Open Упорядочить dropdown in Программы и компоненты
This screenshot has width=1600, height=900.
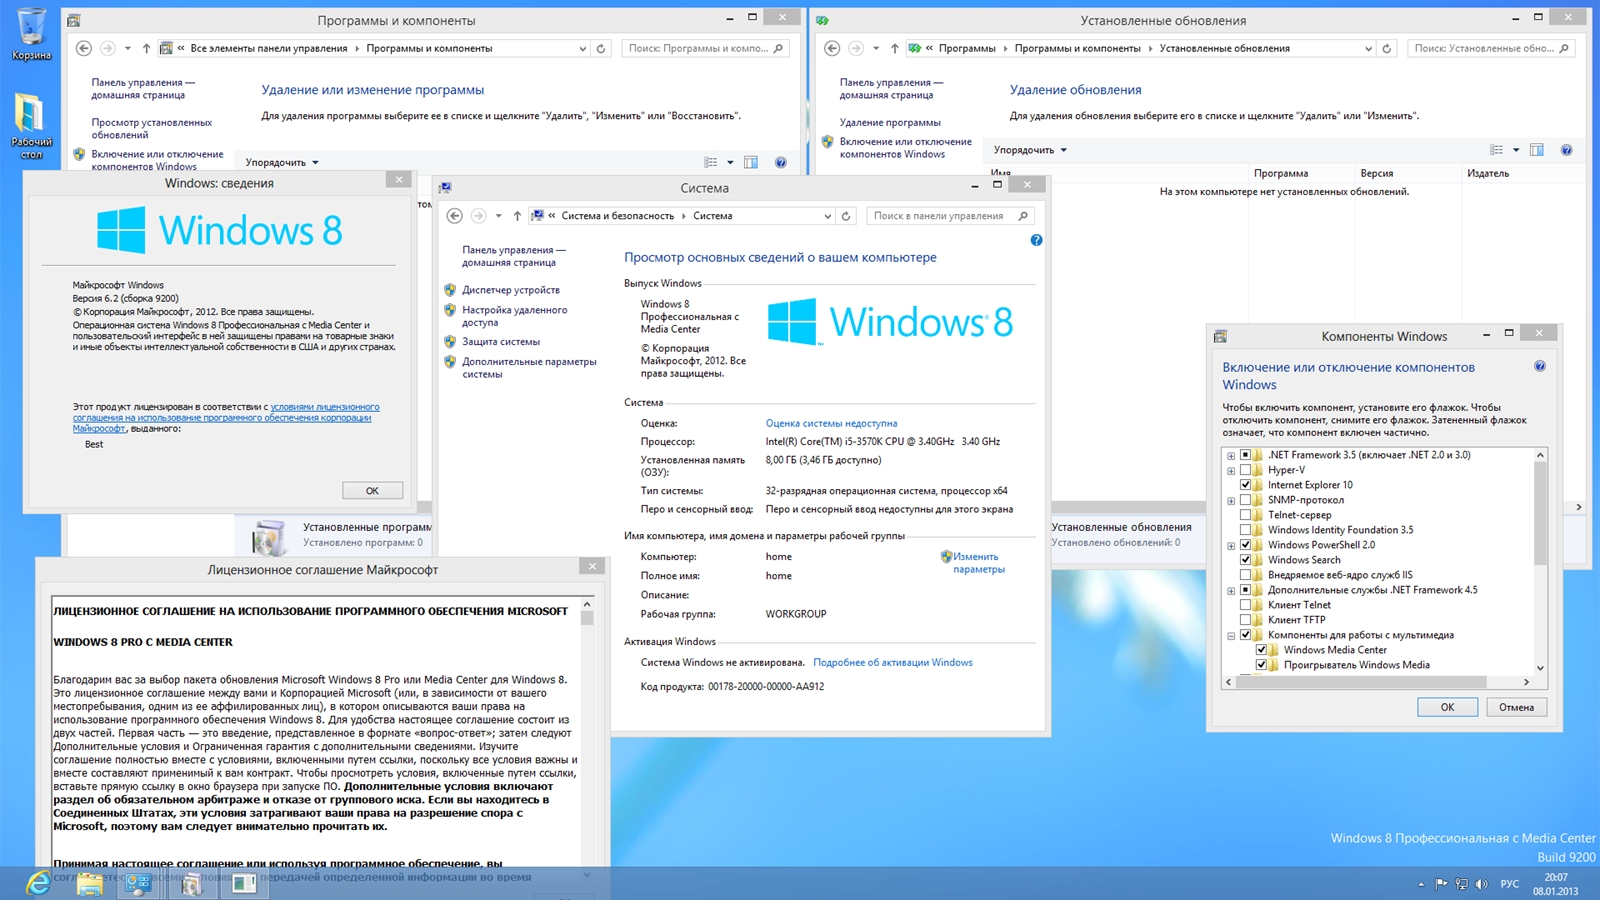tap(282, 162)
